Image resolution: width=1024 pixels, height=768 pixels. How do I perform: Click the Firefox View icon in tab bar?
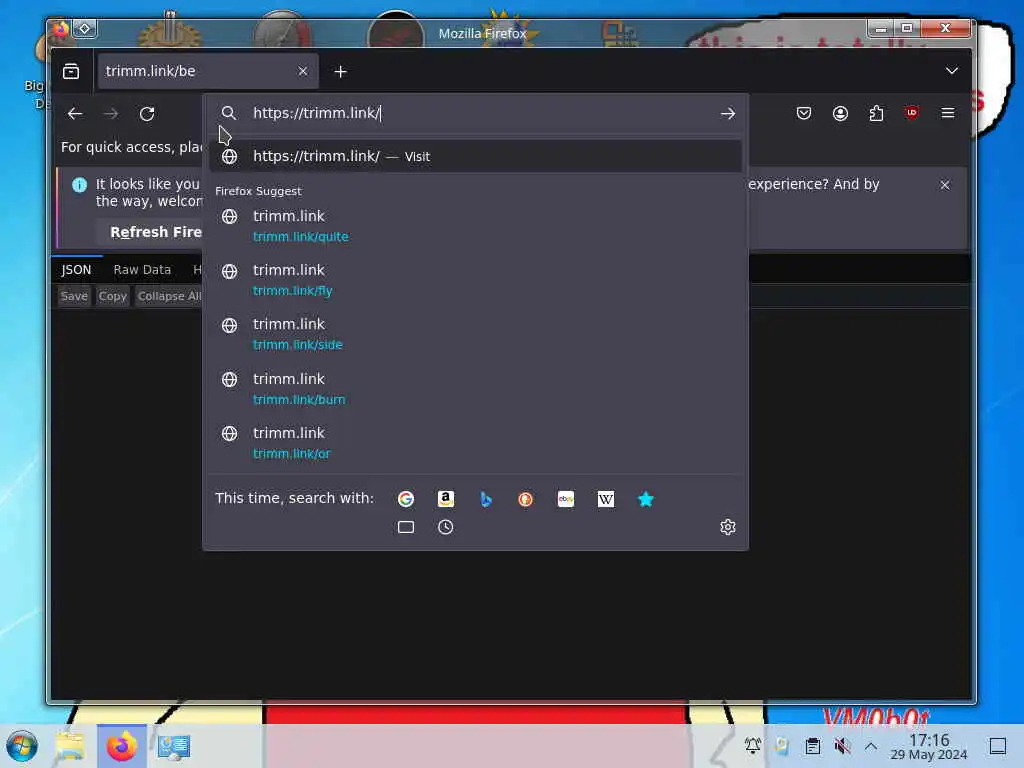(71, 71)
